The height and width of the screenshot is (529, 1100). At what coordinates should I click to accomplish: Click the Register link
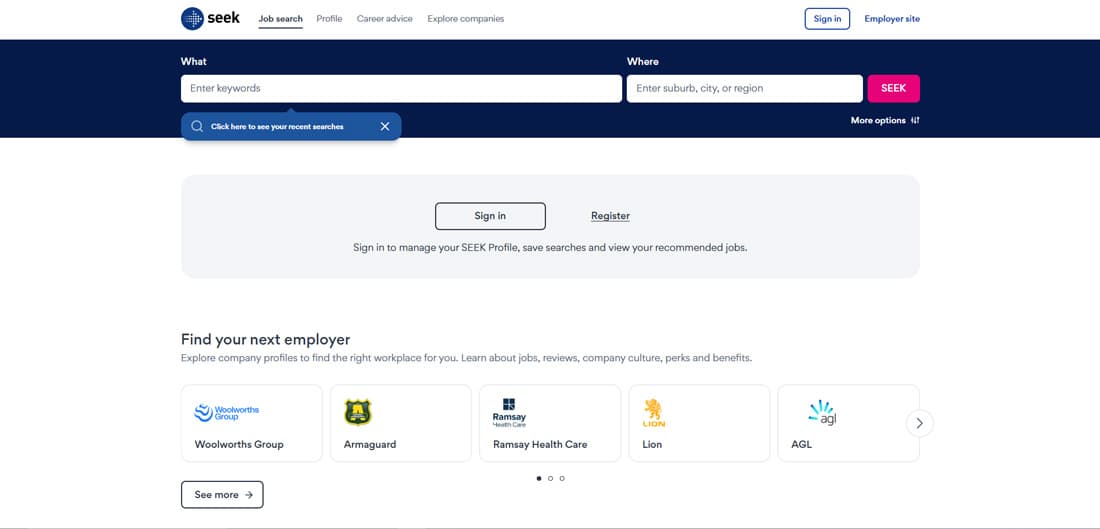pyautogui.click(x=610, y=216)
